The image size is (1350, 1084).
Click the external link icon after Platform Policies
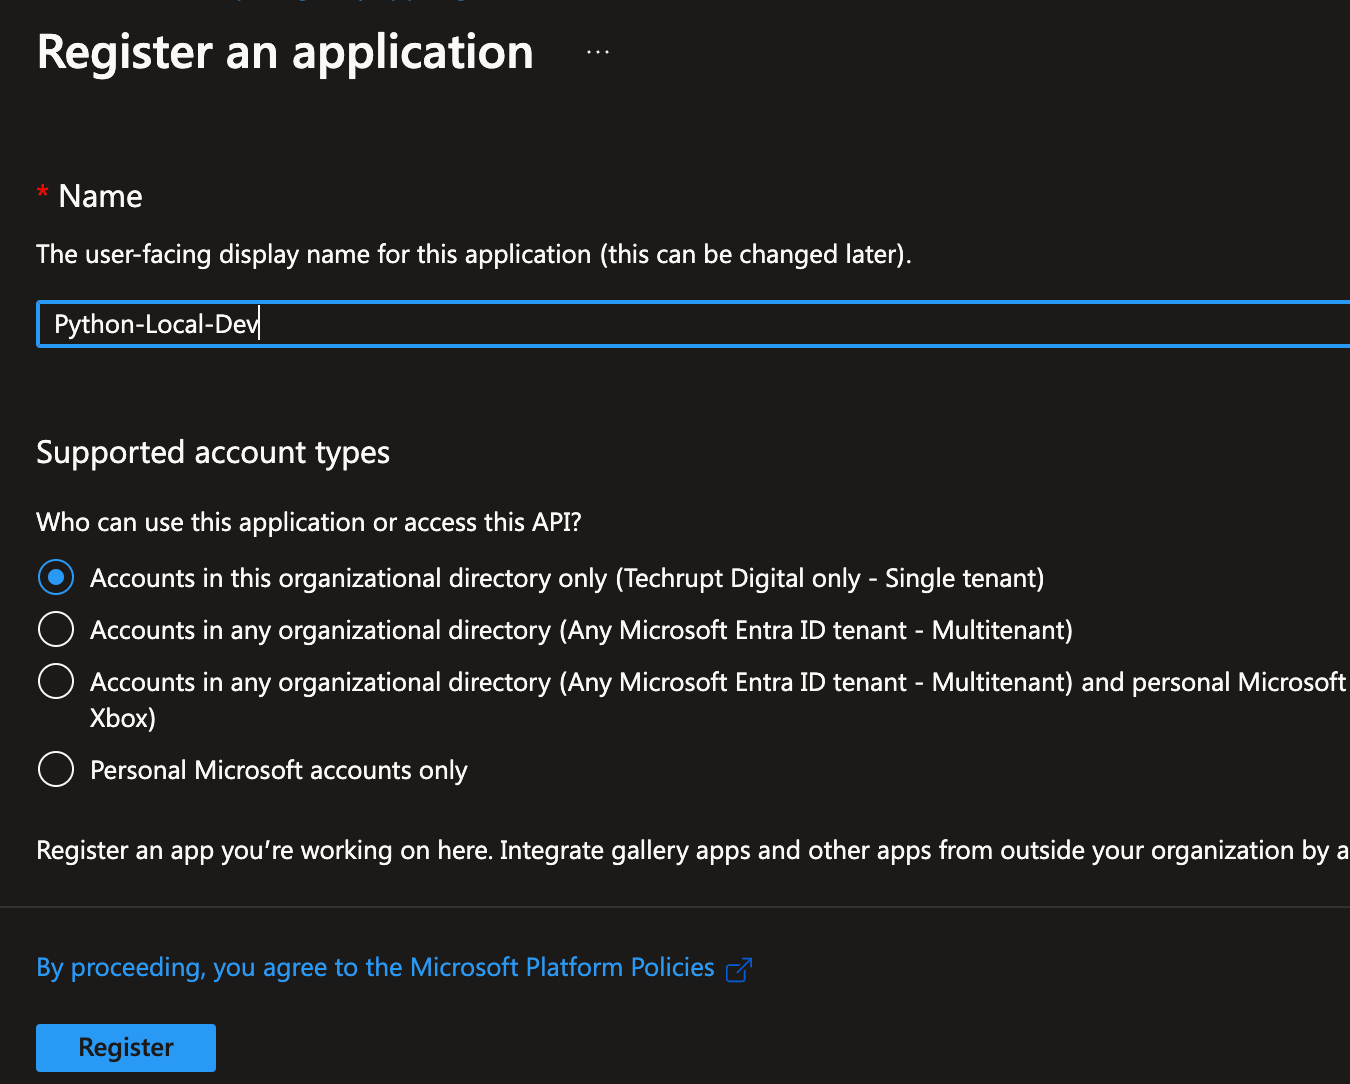738,969
